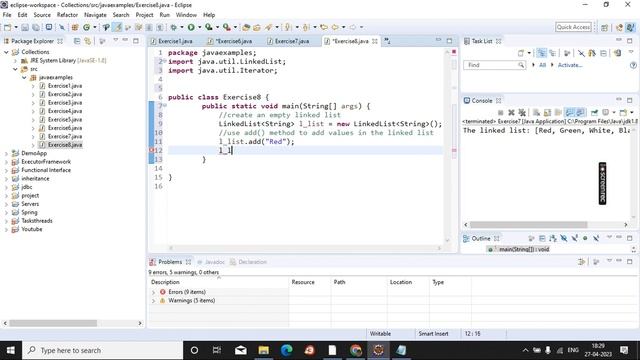This screenshot has width=640, height=360.
Task: Click the New Task icon in Task List
Action: (521, 53)
